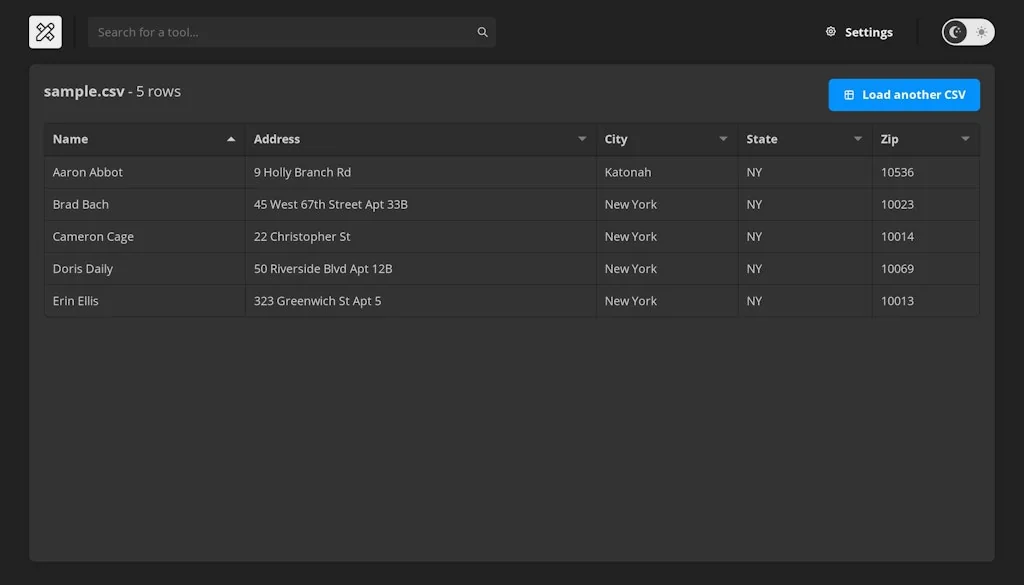Screen dimensions: 1024x585
Task: Click the sample.csv file title
Action: 84,91
